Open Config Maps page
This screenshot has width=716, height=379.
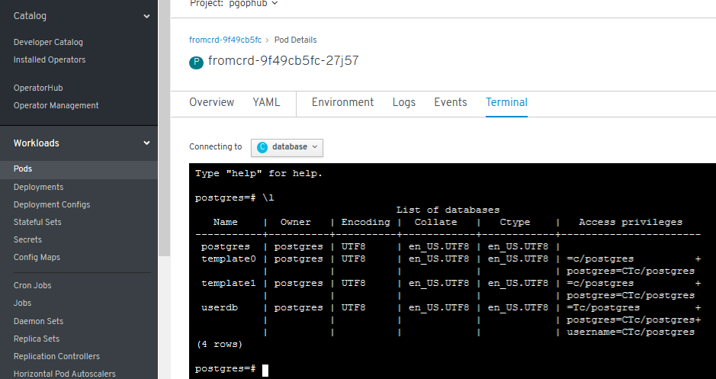tap(37, 258)
